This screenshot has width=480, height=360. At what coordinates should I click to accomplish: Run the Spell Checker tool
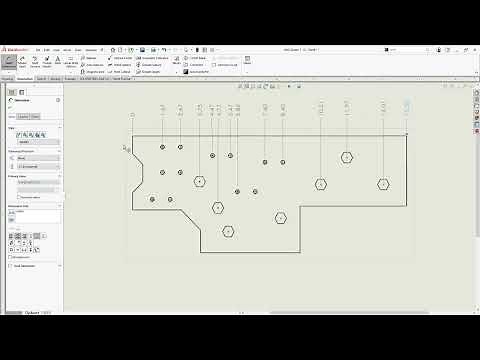coord(35,62)
